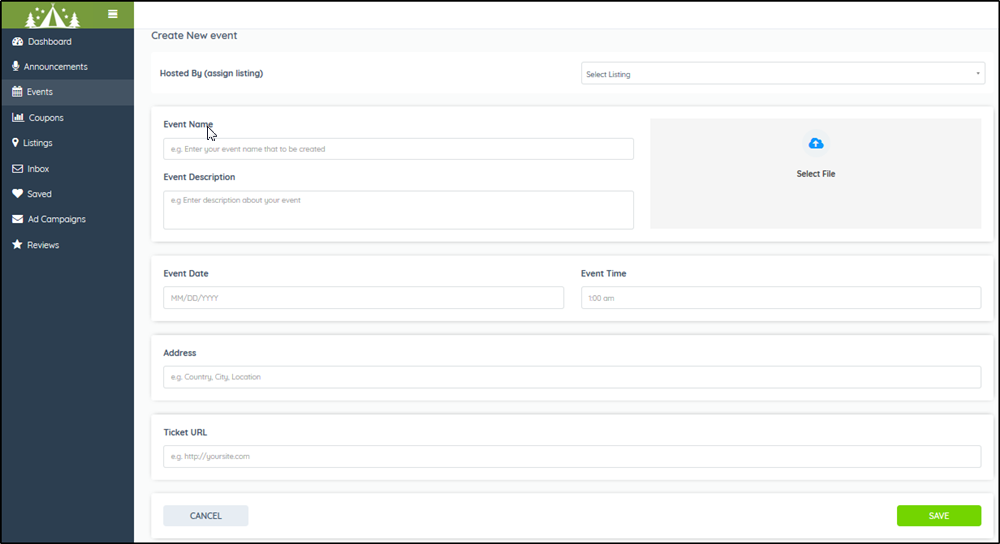Navigate to Listings
1000x544 pixels.
coord(68,143)
